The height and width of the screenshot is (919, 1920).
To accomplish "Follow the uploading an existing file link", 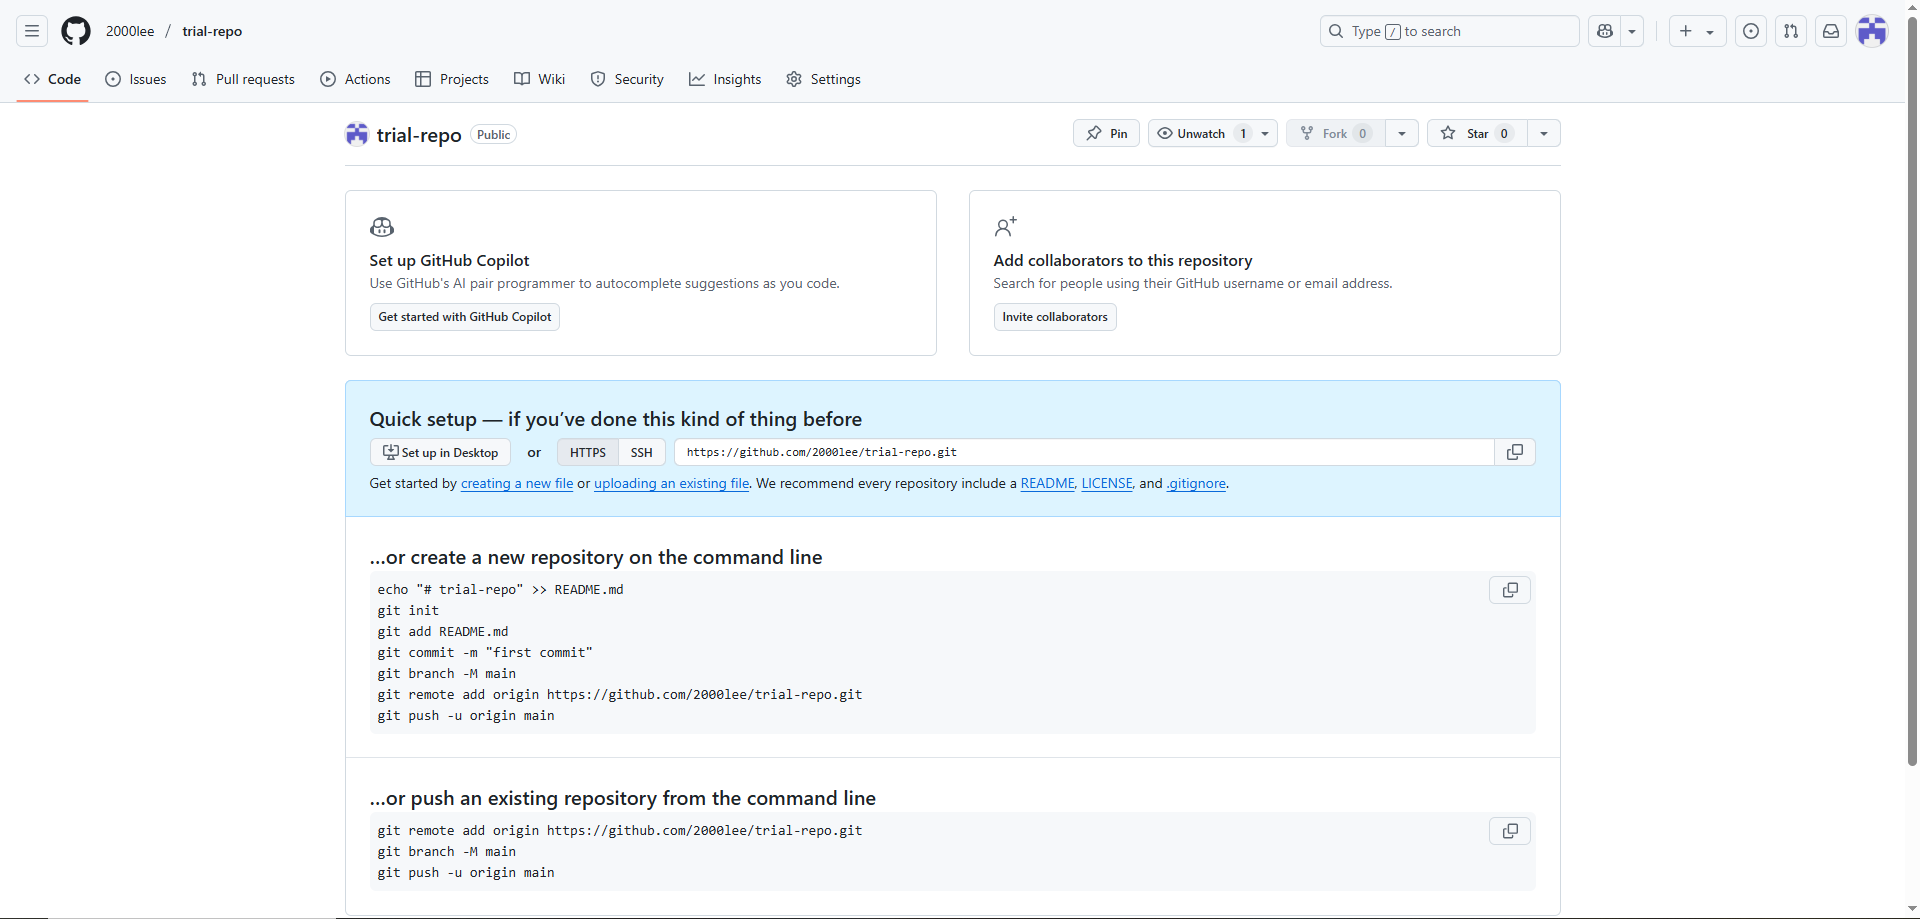I will point(672,483).
